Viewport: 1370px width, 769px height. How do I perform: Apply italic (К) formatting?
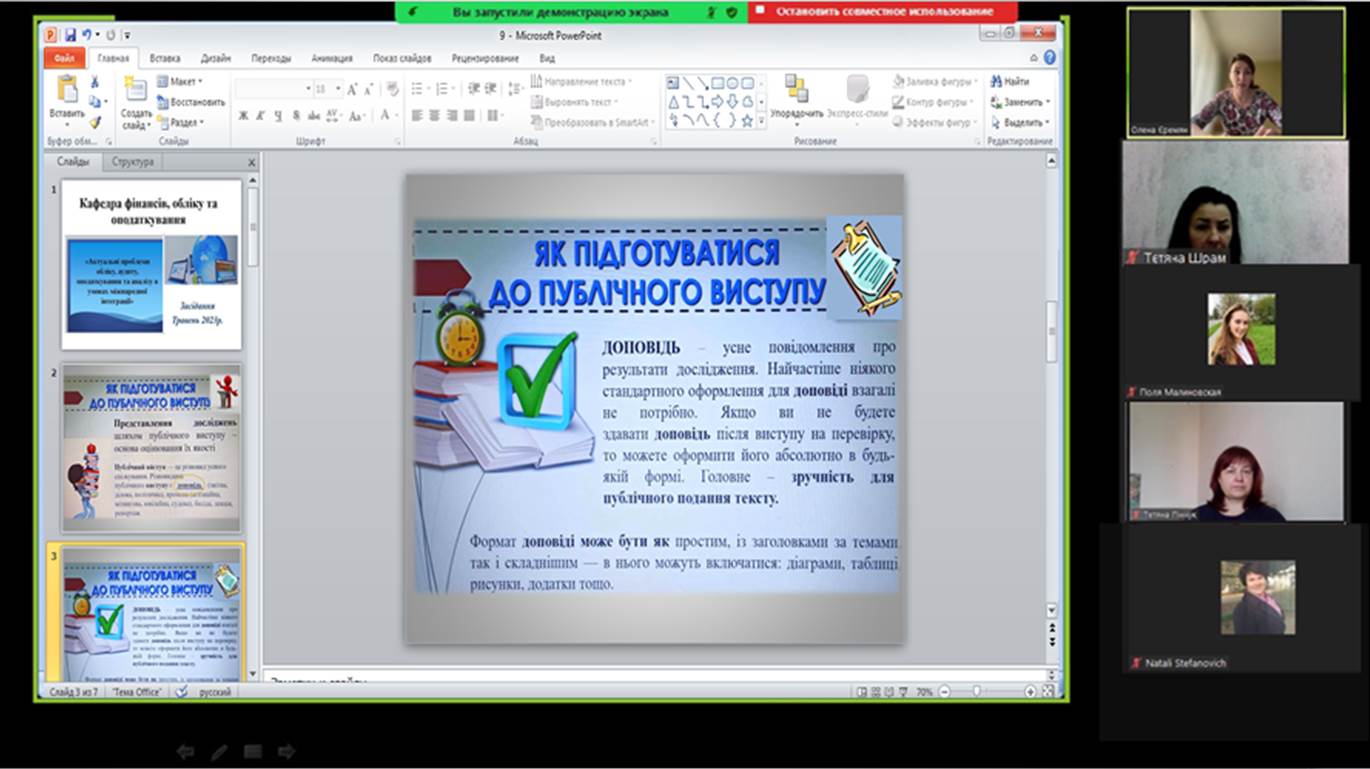pyautogui.click(x=260, y=116)
